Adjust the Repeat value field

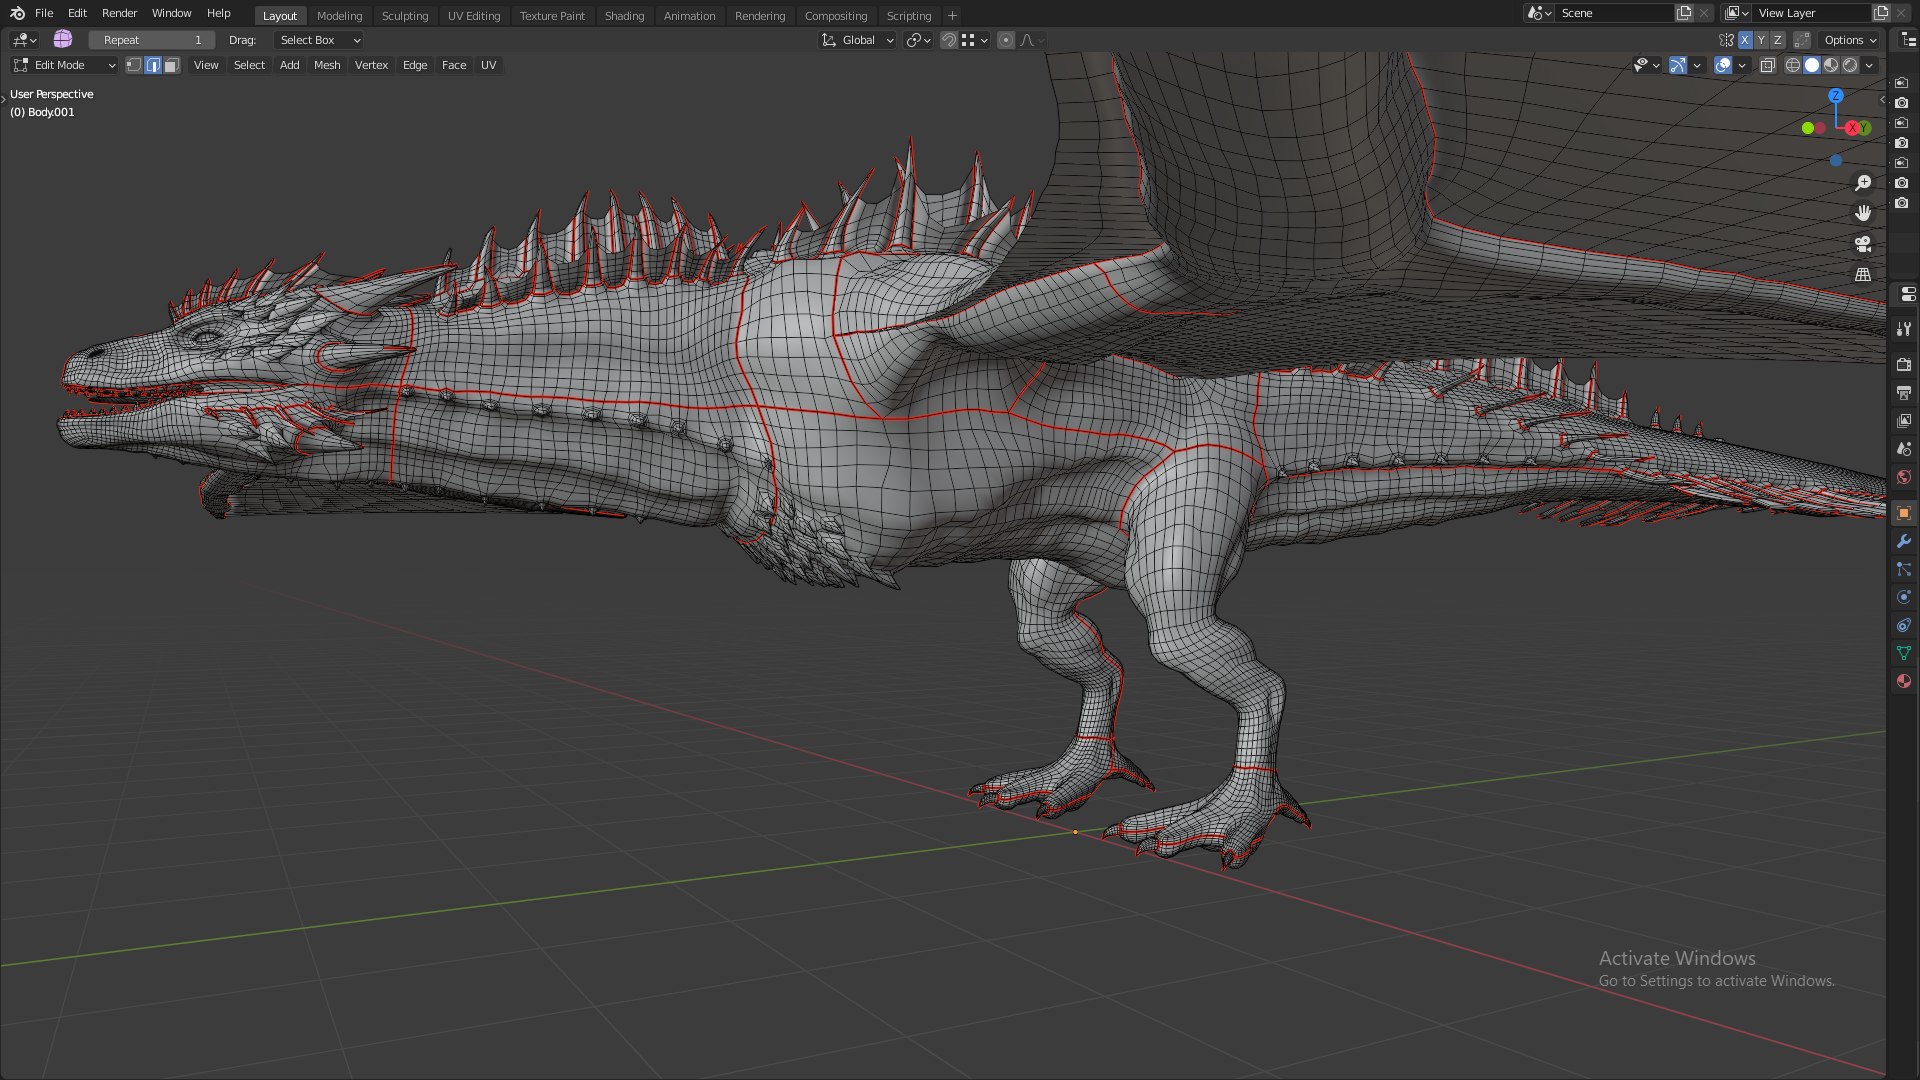[152, 40]
